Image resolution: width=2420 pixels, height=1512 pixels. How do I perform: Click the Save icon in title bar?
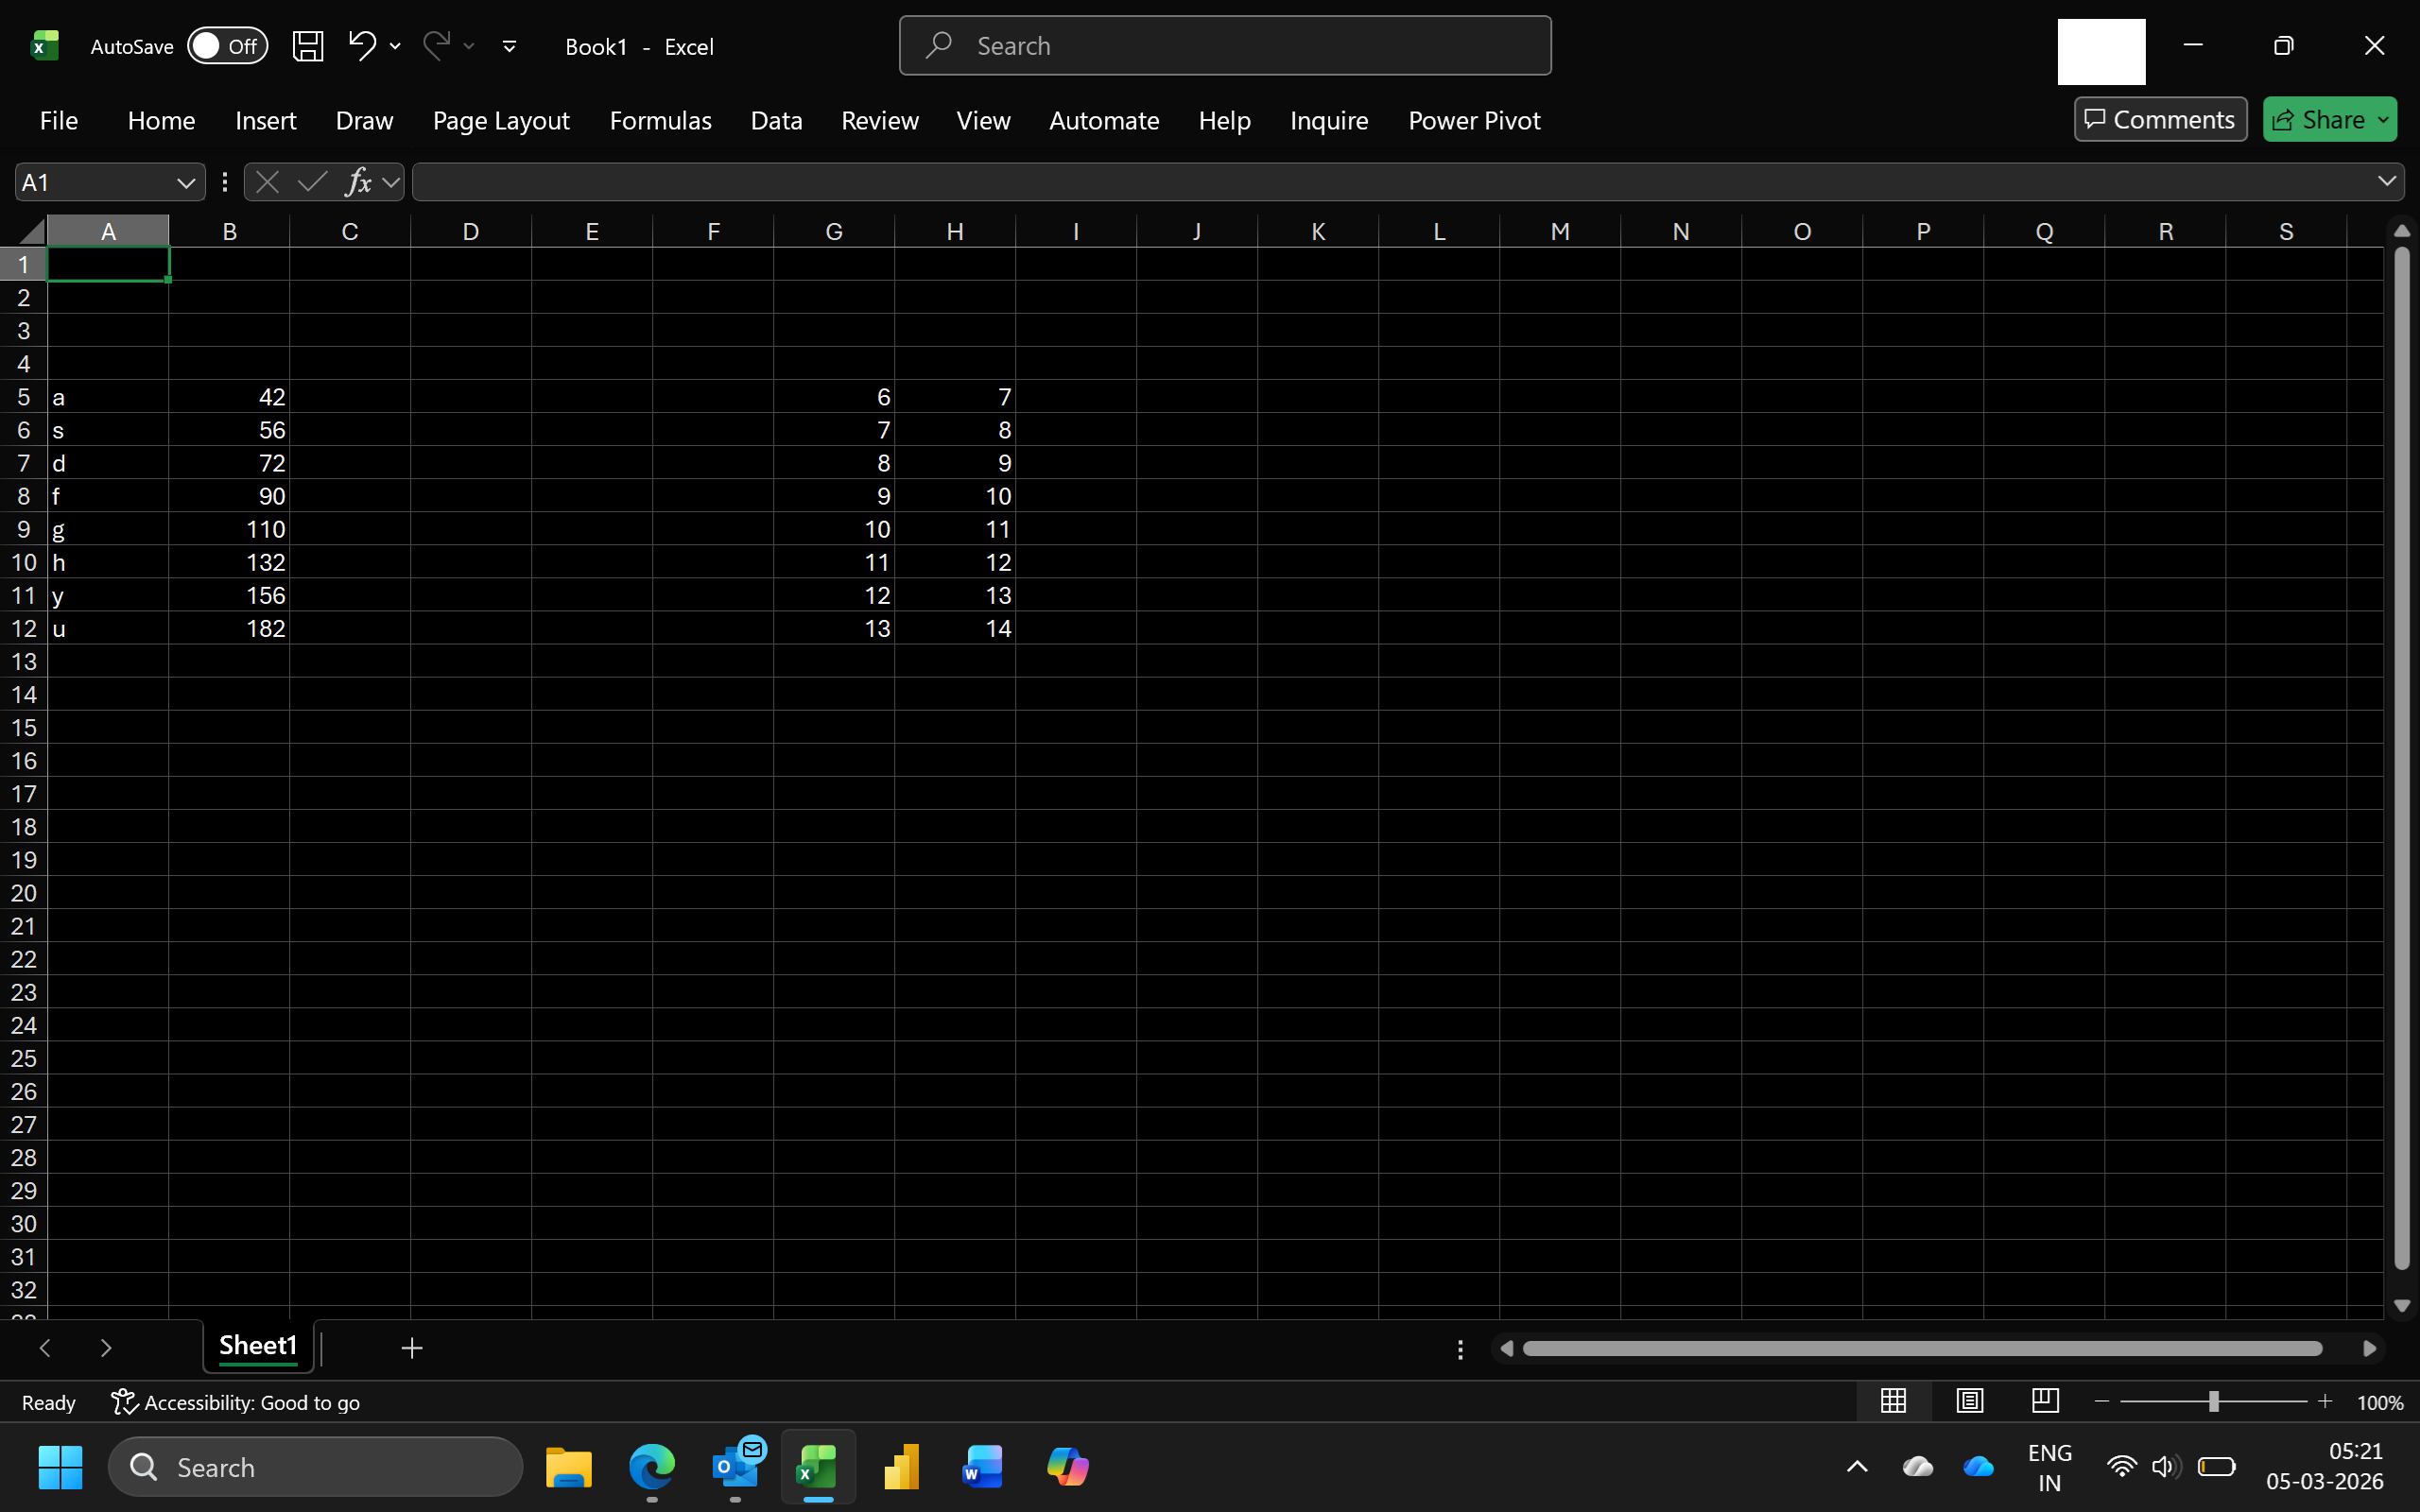coord(307,46)
